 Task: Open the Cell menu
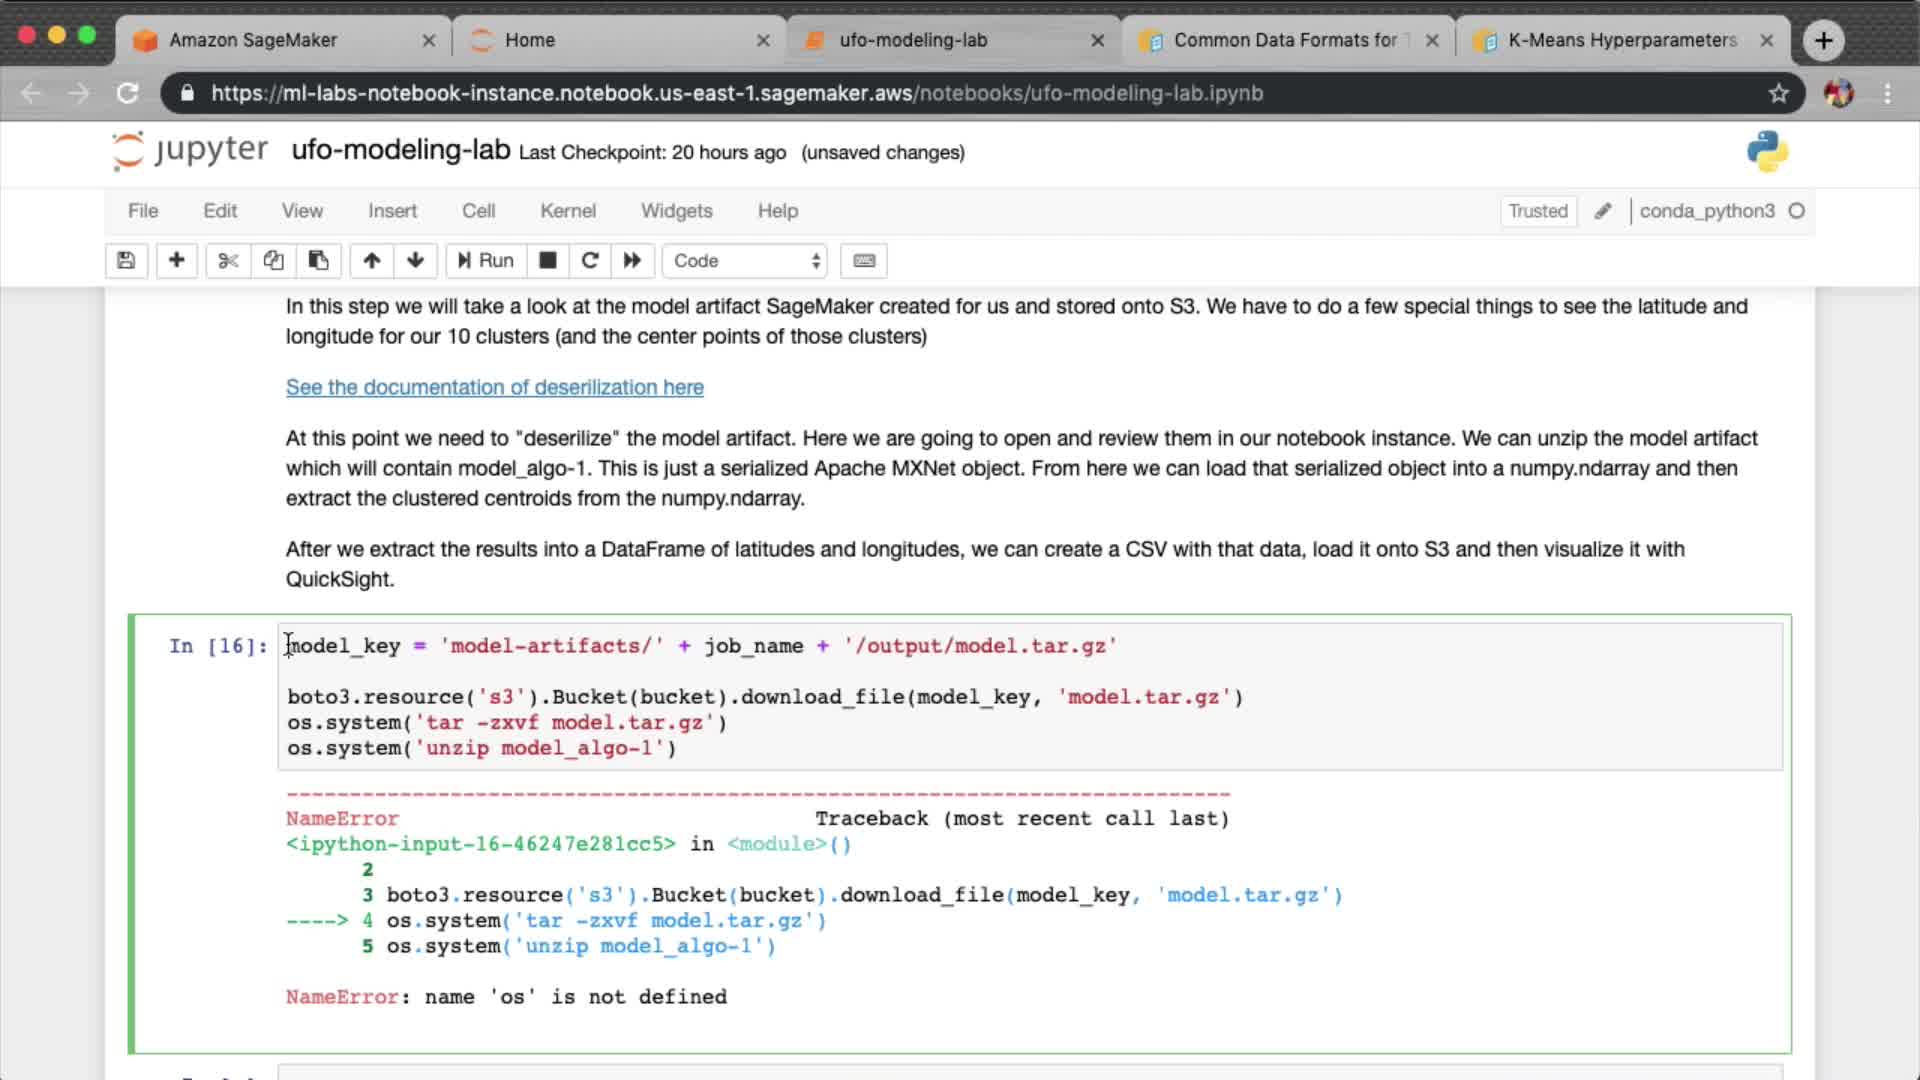tap(478, 211)
